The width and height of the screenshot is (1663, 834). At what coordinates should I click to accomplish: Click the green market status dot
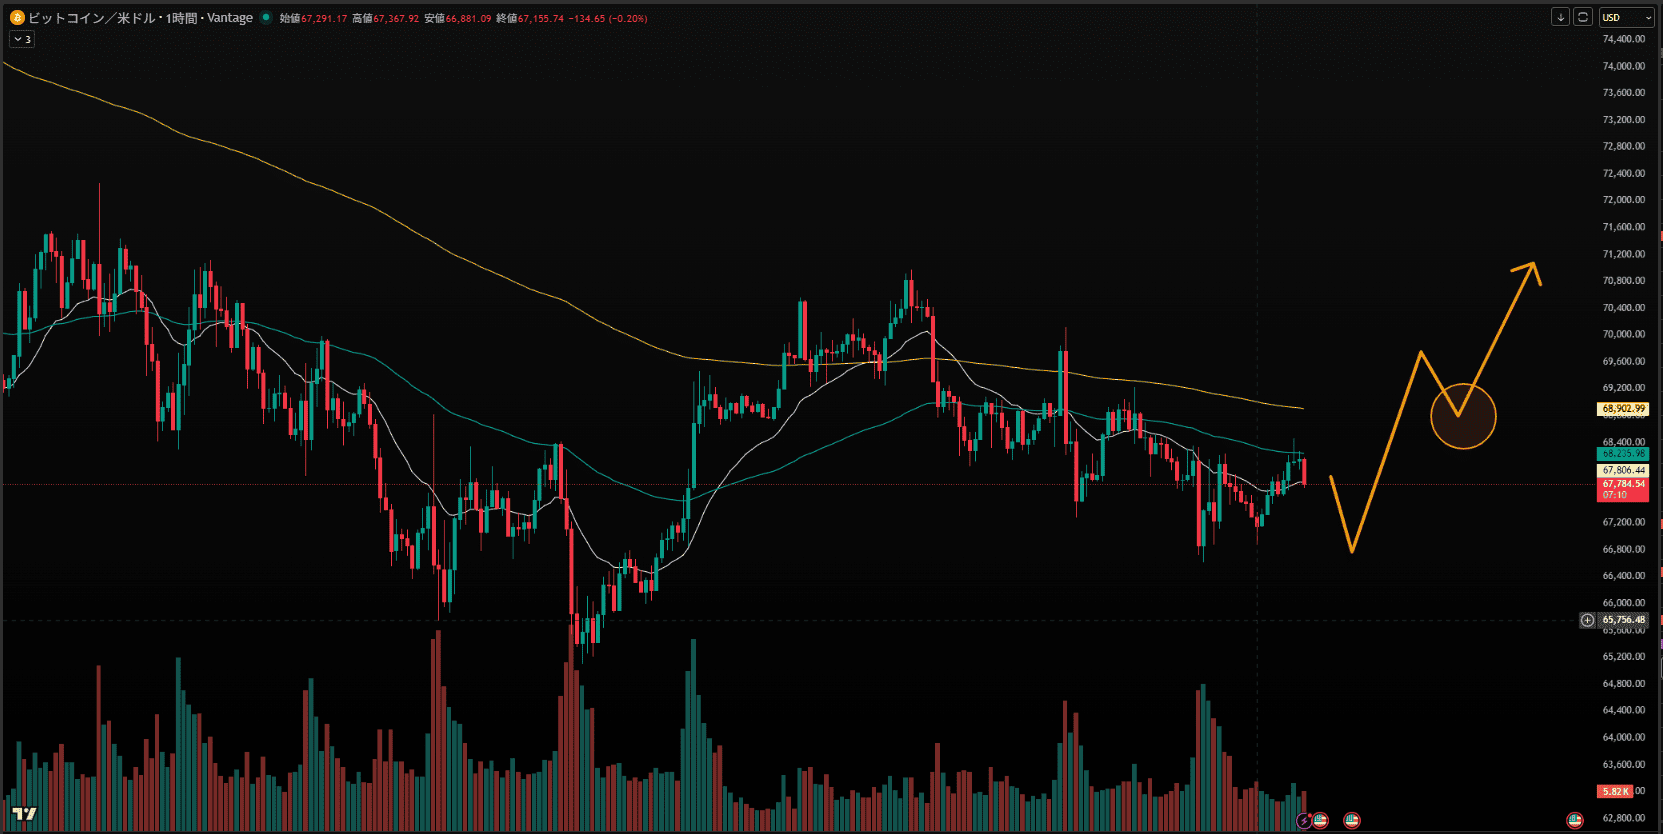click(x=266, y=17)
